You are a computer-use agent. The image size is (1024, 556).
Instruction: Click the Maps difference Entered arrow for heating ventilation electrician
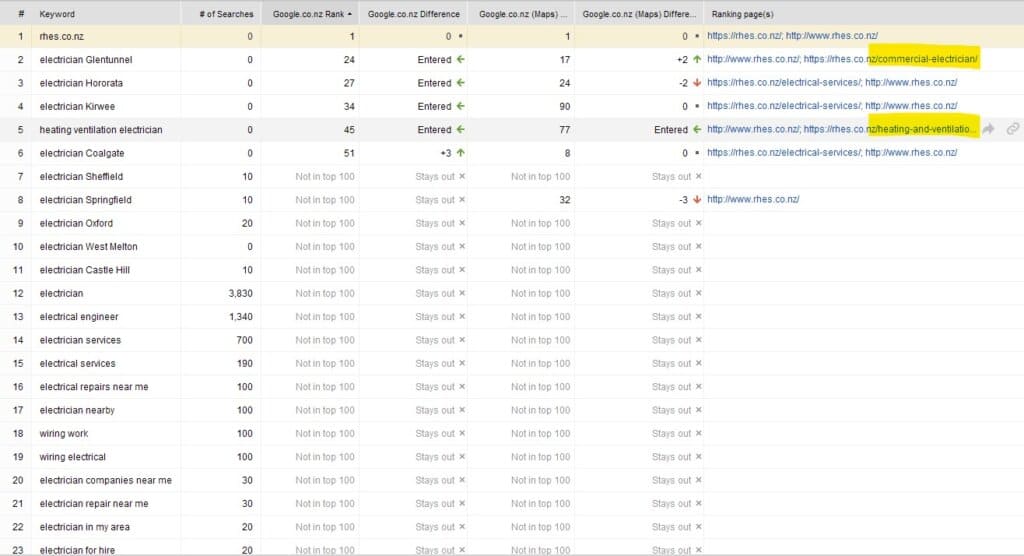click(x=697, y=129)
